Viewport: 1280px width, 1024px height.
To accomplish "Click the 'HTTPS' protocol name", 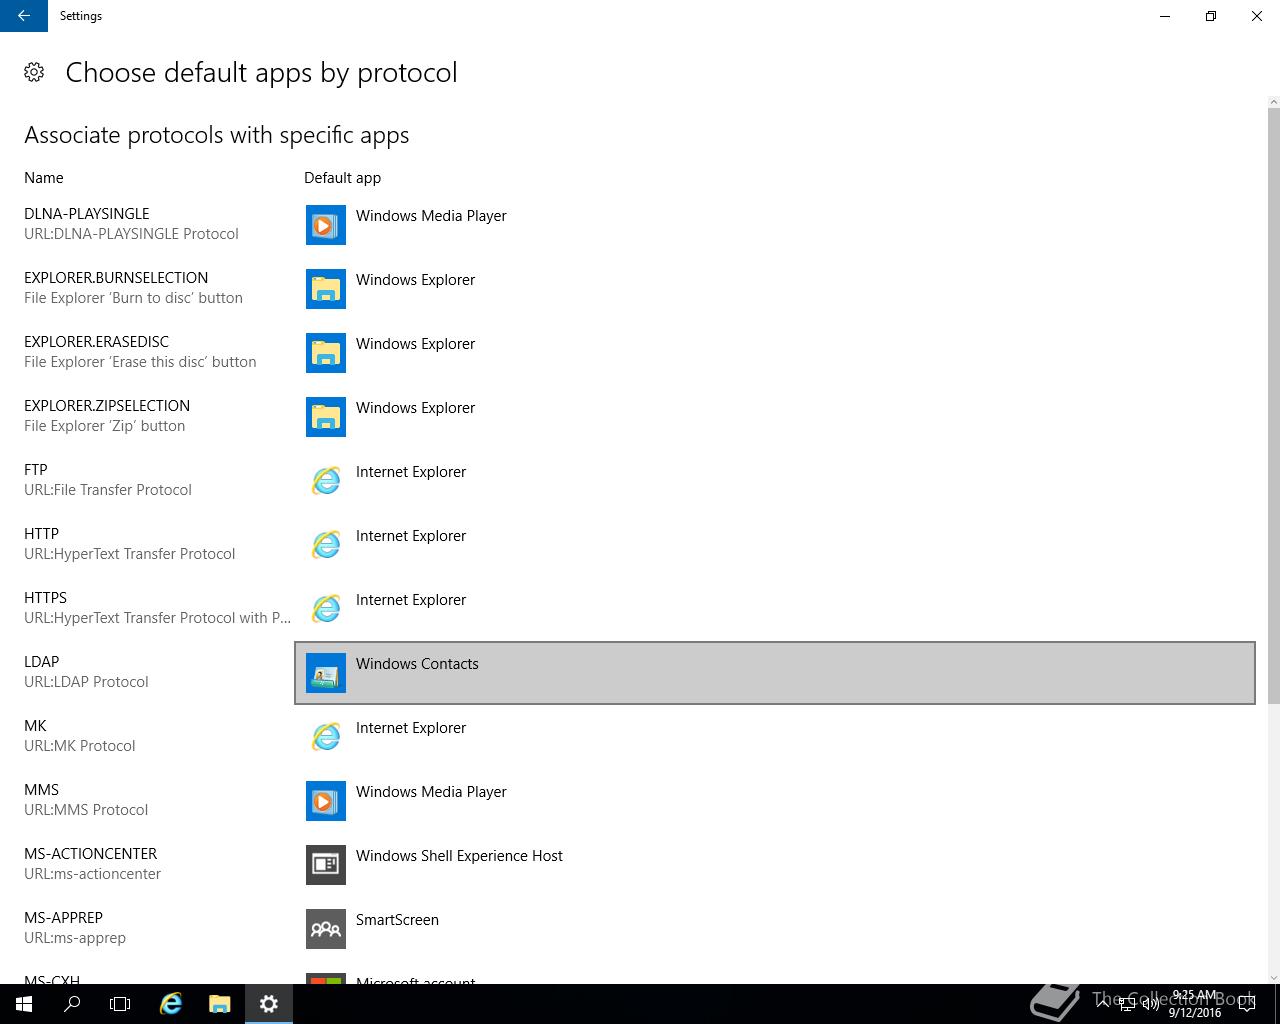I will [46, 598].
